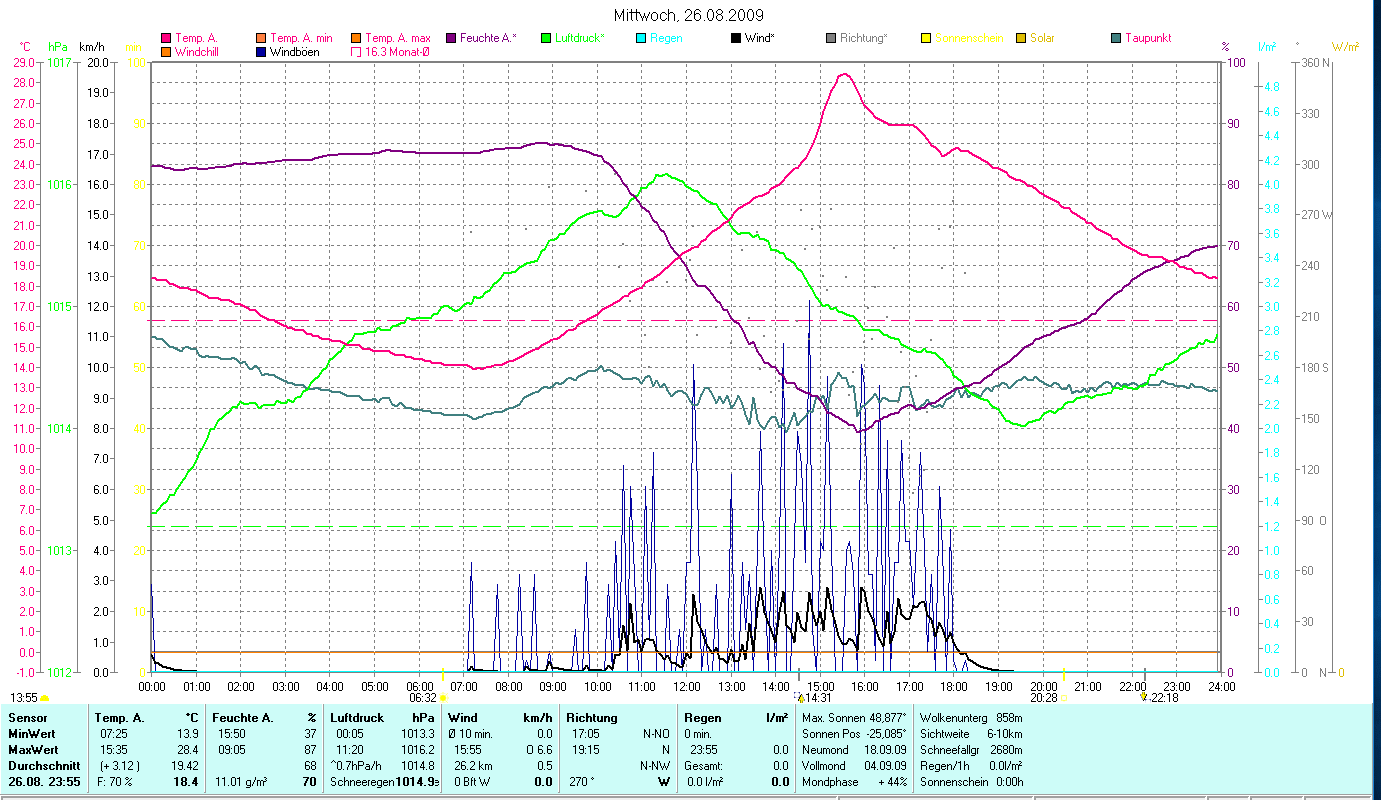This screenshot has height=800, width=1381.
Task: Click the 20:28 sunset time marker
Action: coord(1045,698)
